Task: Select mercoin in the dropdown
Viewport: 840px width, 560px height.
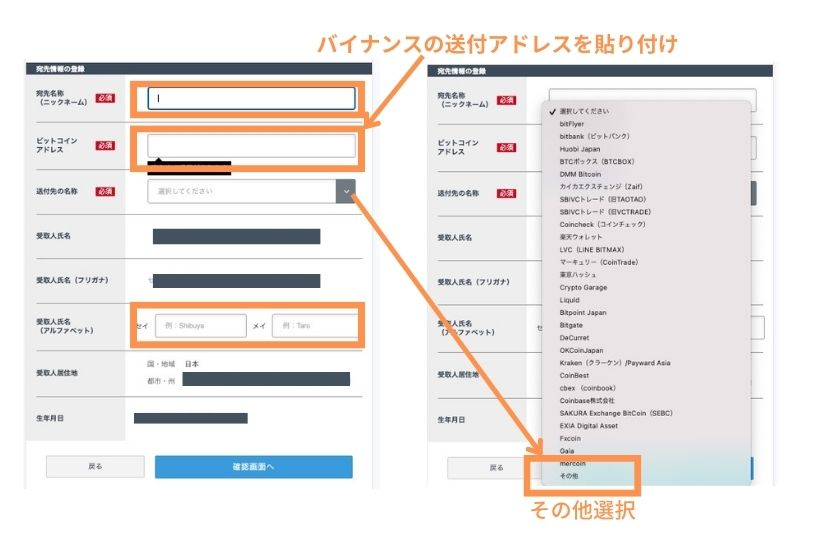Action: (572, 464)
